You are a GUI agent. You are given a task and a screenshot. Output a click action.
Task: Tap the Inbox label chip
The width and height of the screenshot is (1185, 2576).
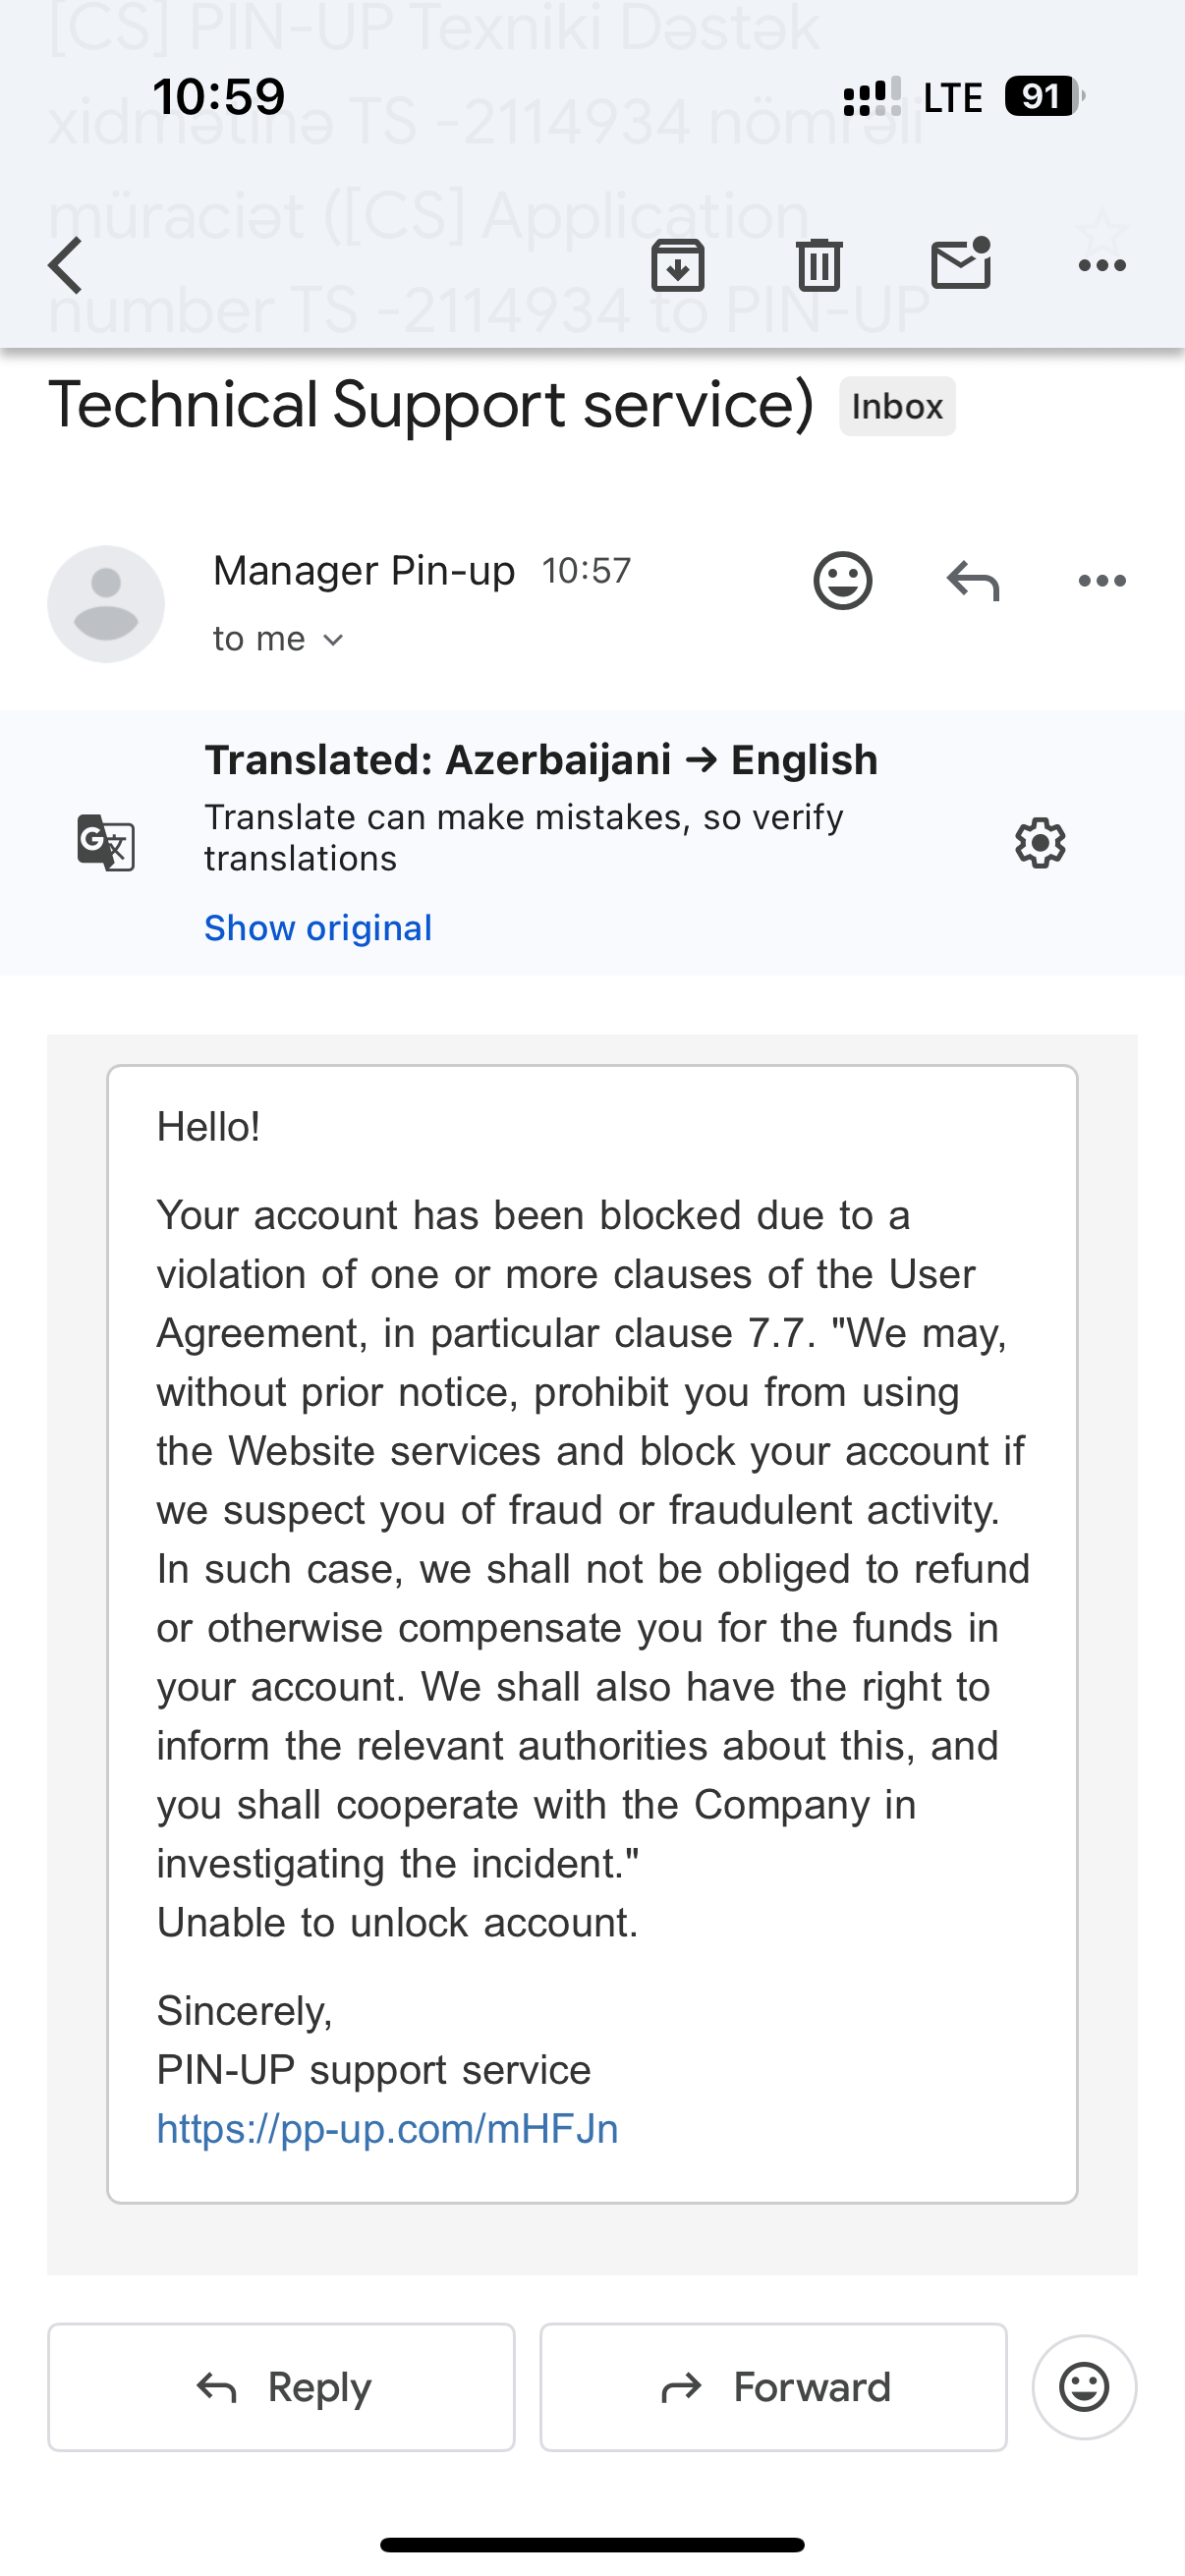(897, 407)
